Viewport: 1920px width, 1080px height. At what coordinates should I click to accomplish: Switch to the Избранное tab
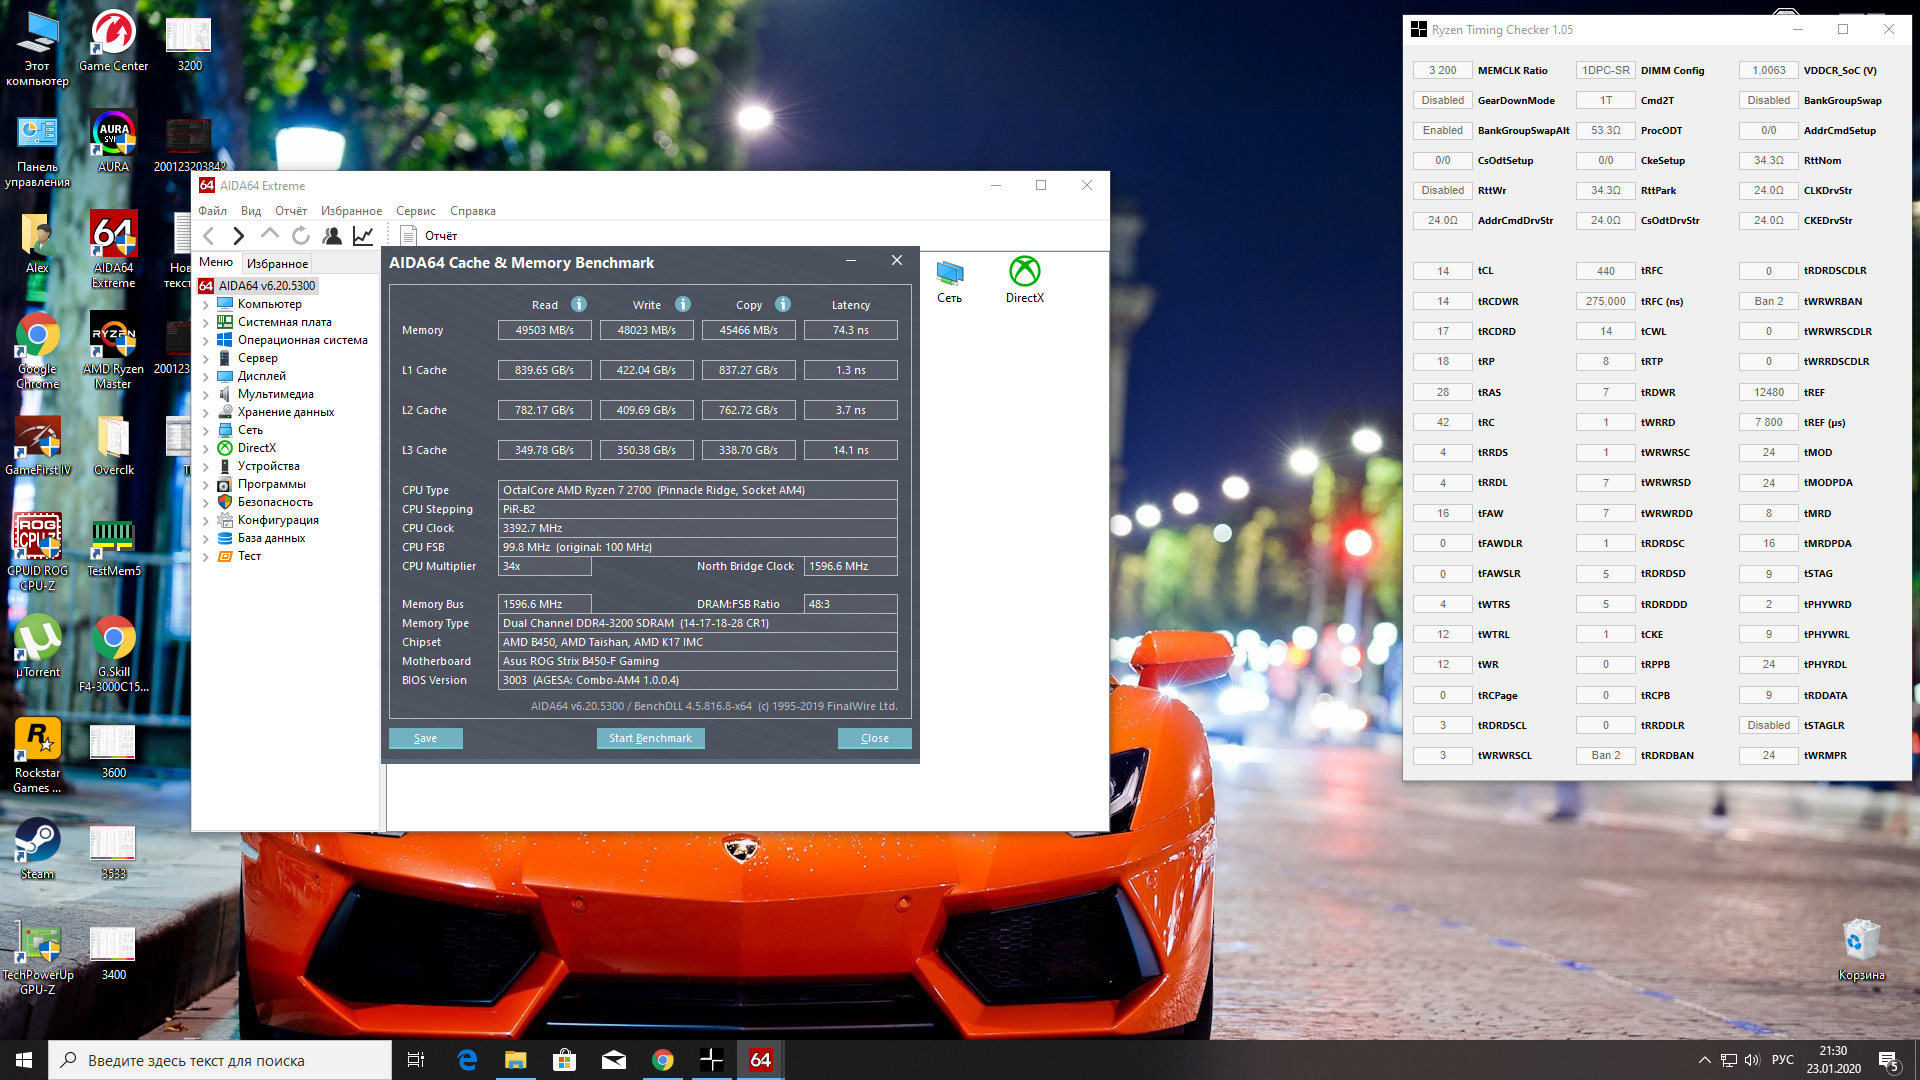click(277, 264)
